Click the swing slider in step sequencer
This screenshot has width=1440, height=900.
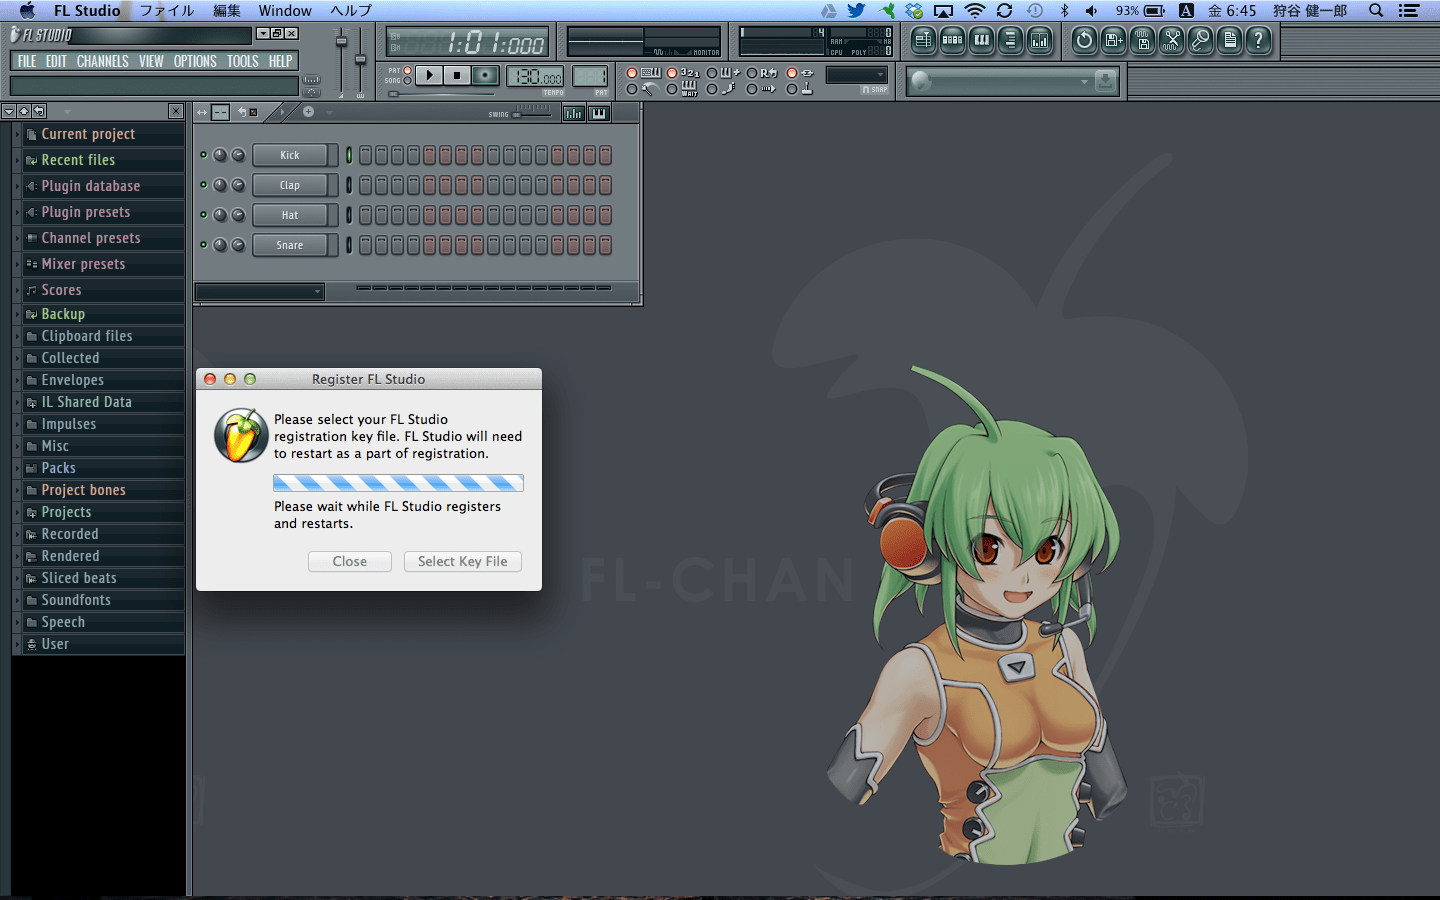pos(532,114)
